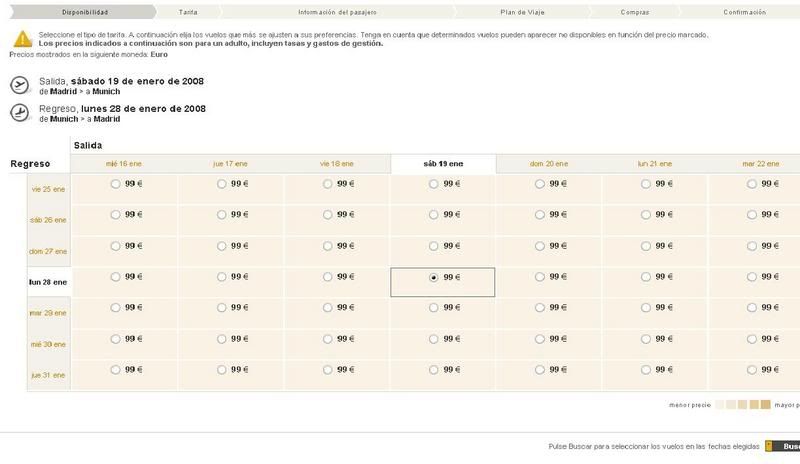The width and height of the screenshot is (800, 464).
Task: Click 'lunes 28 de enero de 2008' text
Action: 143,109
